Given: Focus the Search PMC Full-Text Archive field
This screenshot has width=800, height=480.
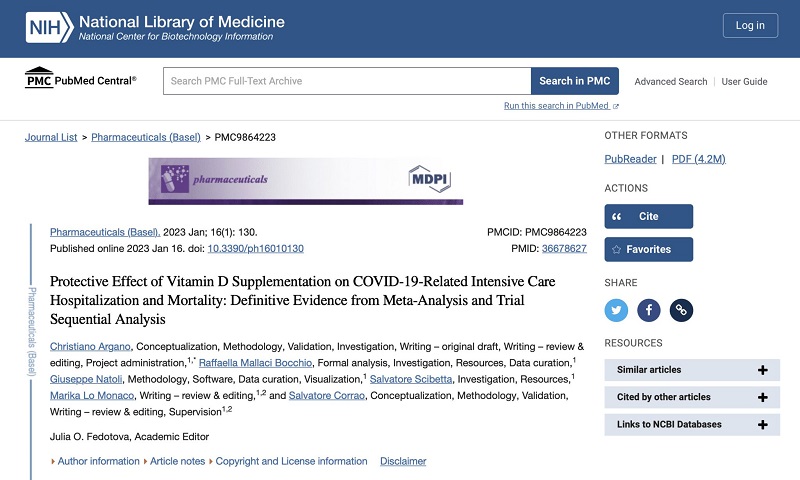Looking at the screenshot, I should click(x=346, y=81).
